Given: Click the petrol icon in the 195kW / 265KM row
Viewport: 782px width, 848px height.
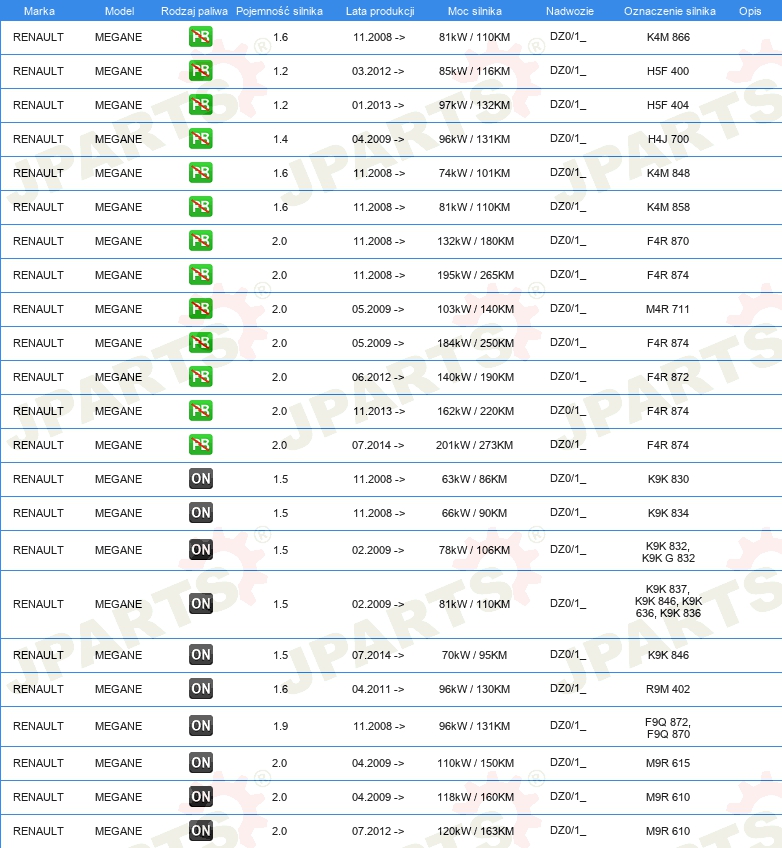Looking at the screenshot, I should [x=201, y=275].
